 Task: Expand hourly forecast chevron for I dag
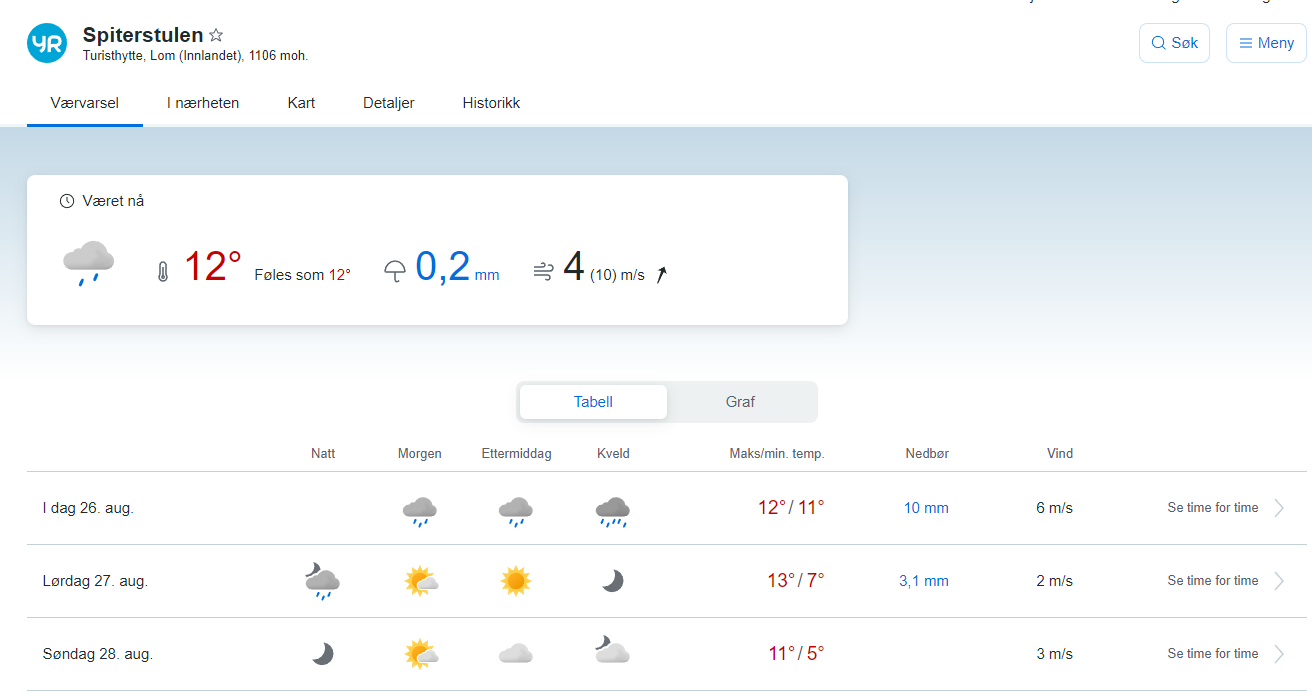(1279, 508)
